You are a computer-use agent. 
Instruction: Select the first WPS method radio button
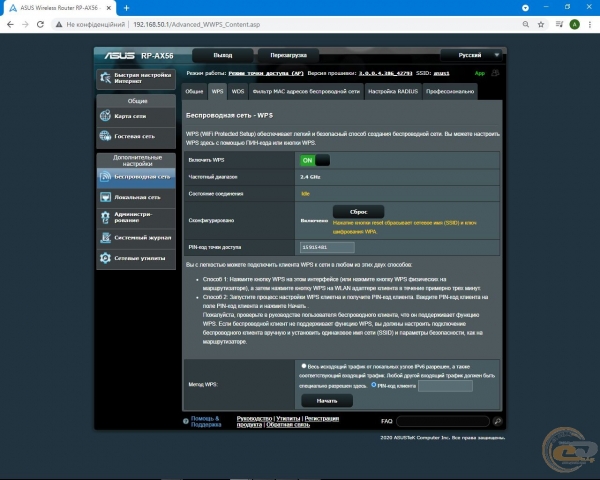[304, 366]
